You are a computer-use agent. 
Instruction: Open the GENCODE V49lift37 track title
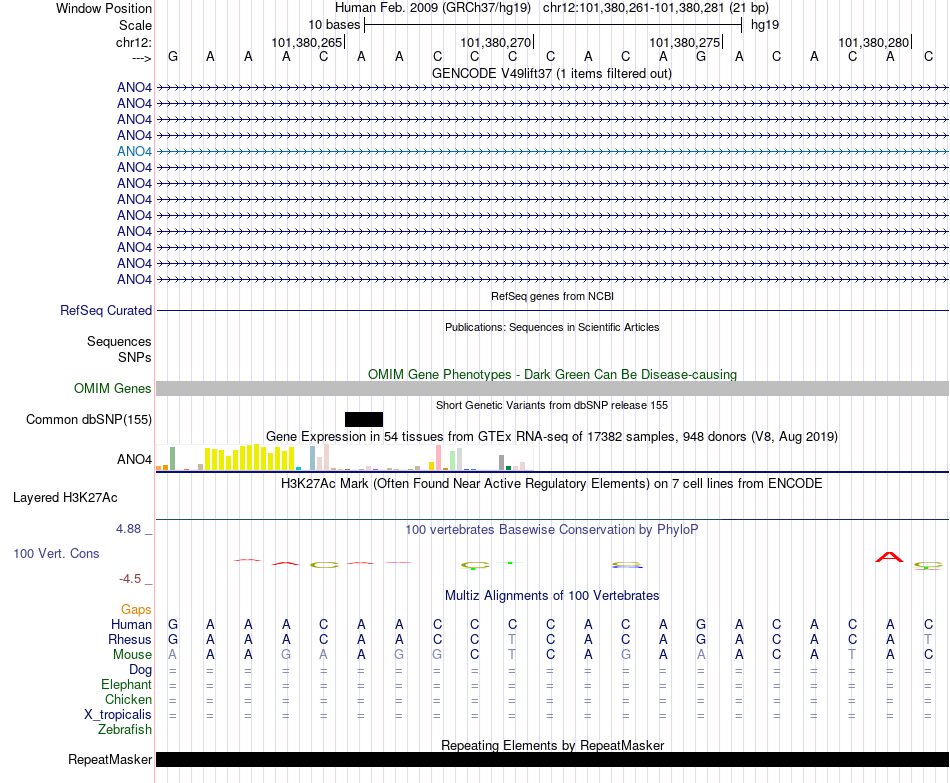pos(551,73)
